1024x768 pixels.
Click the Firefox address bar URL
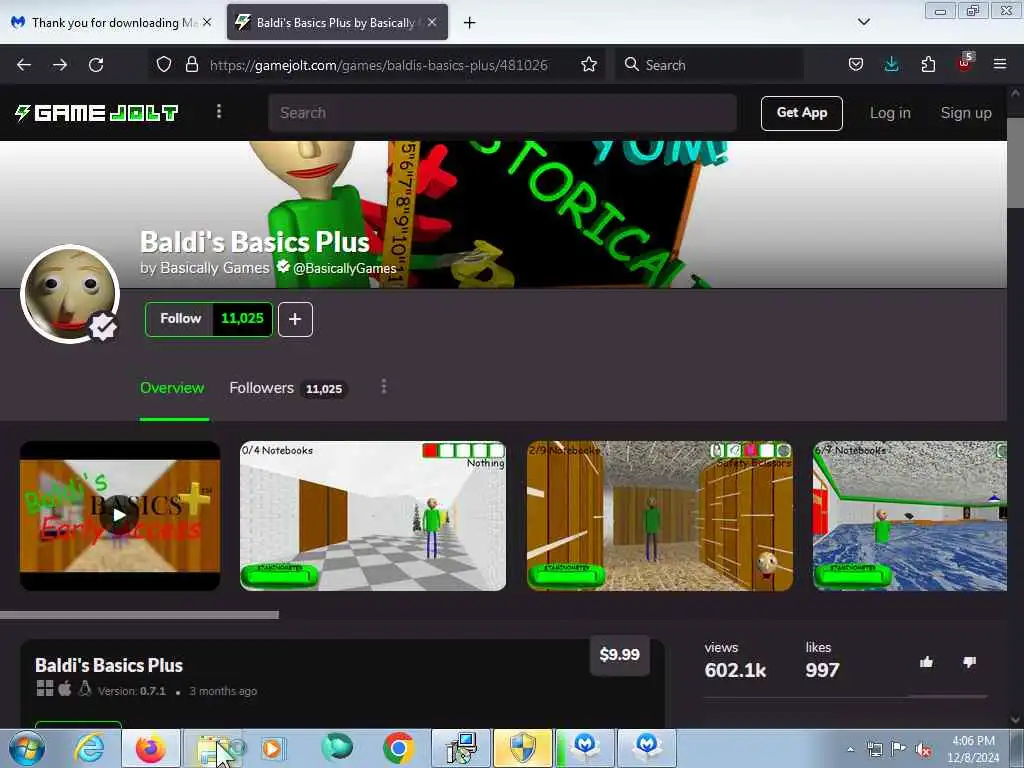378,65
